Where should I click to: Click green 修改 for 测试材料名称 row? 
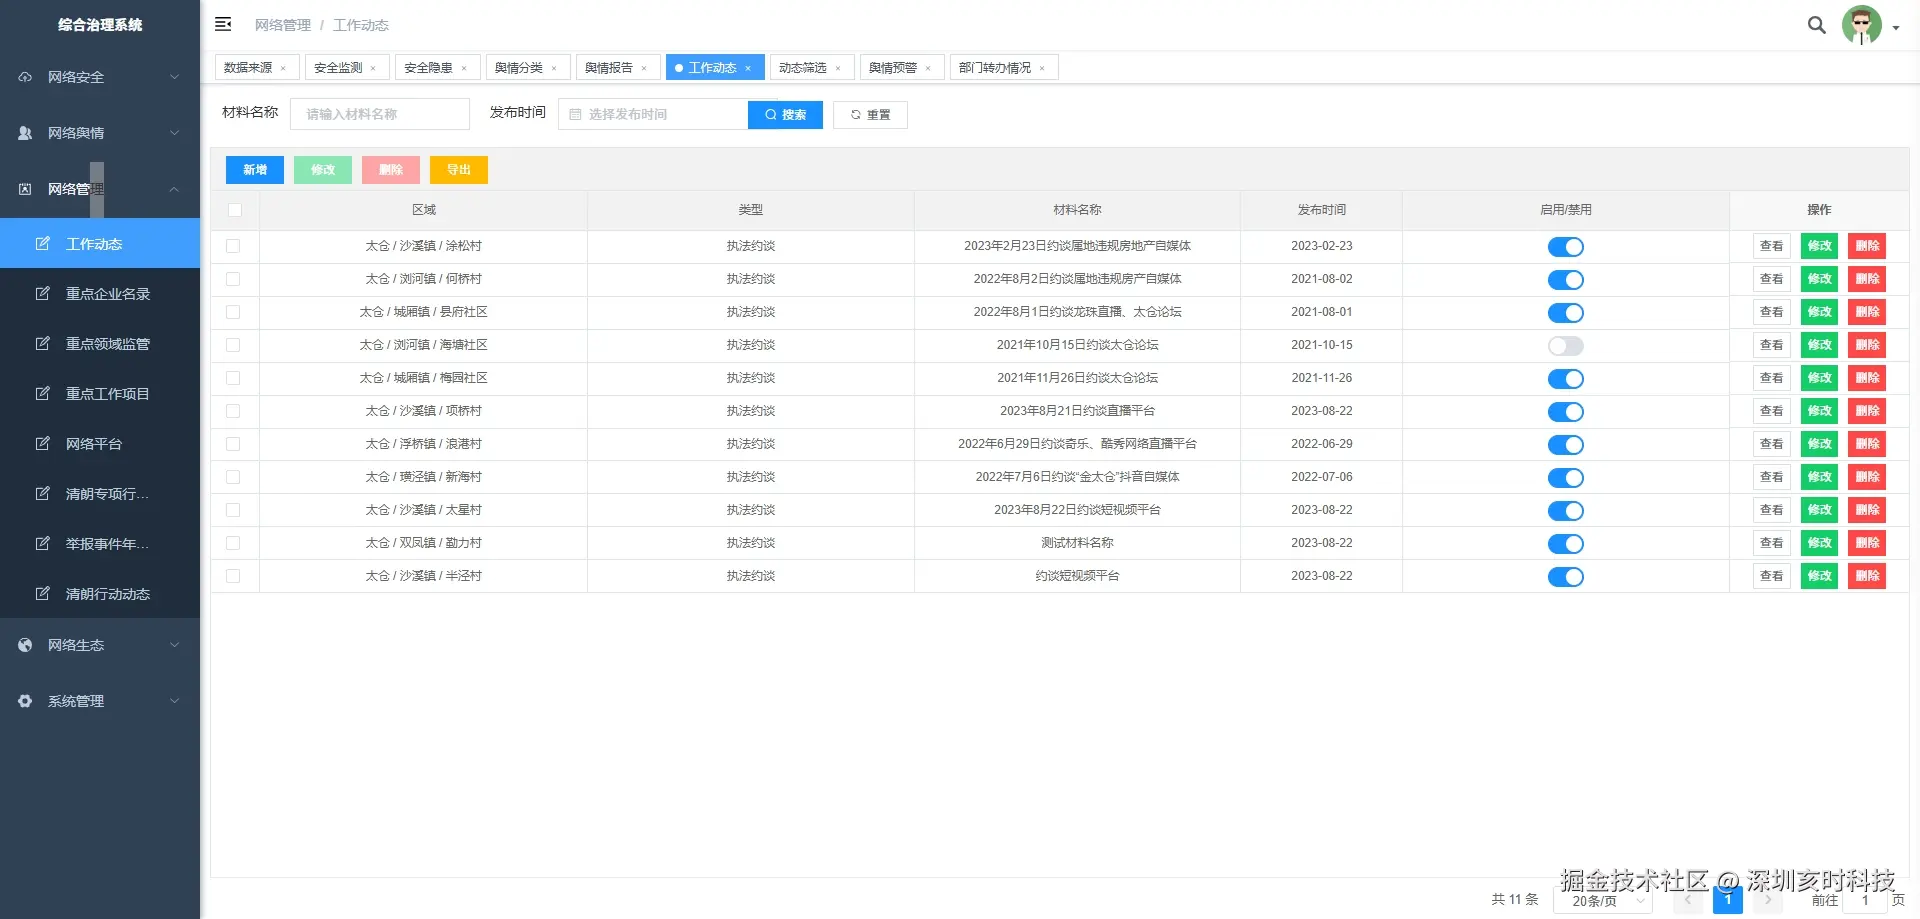(x=1819, y=543)
